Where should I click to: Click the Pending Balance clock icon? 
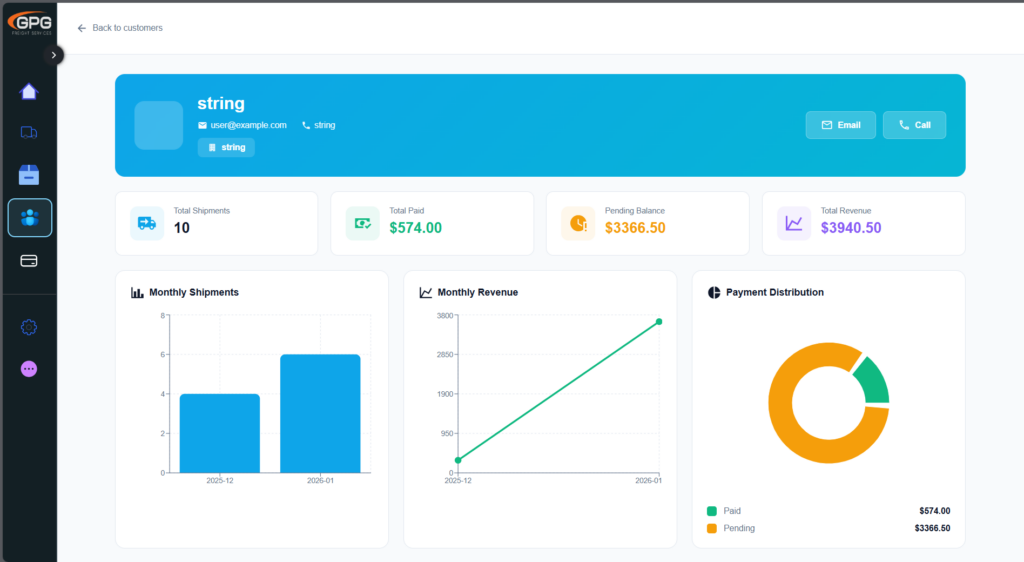point(578,223)
